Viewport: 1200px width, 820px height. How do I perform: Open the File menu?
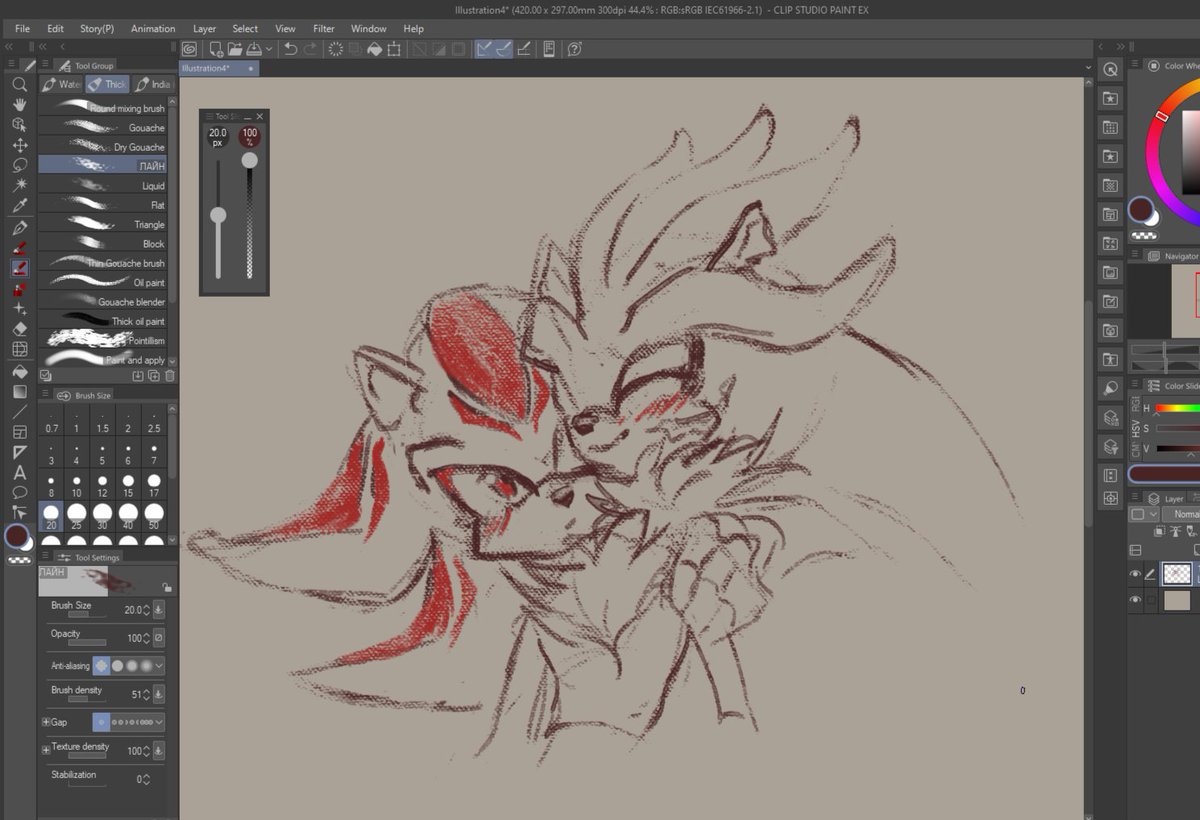coord(22,28)
